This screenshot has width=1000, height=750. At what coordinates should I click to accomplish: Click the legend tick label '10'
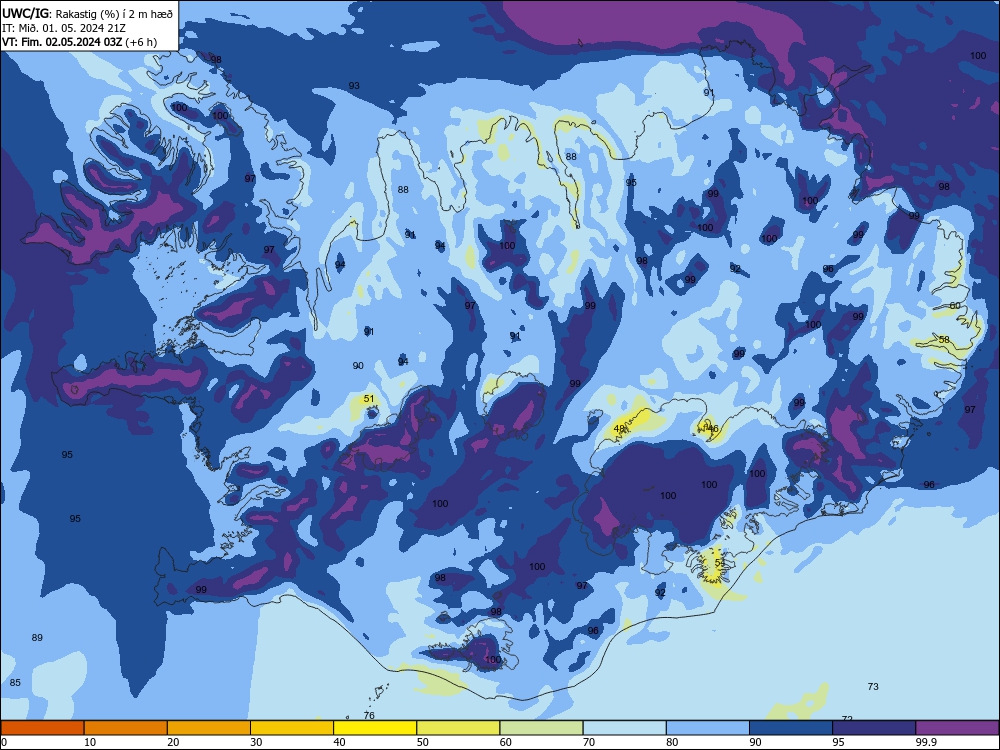(90, 742)
